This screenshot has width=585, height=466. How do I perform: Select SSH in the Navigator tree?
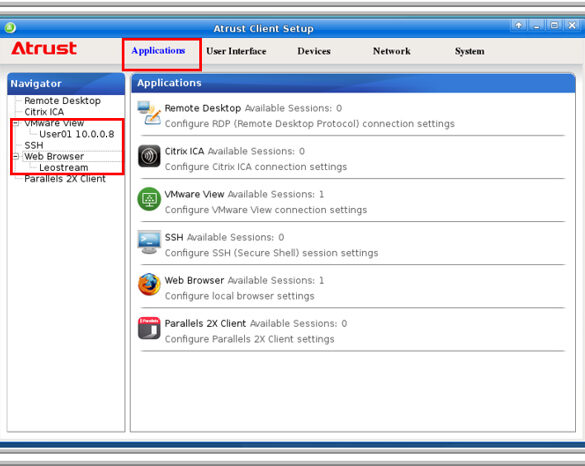point(34,146)
